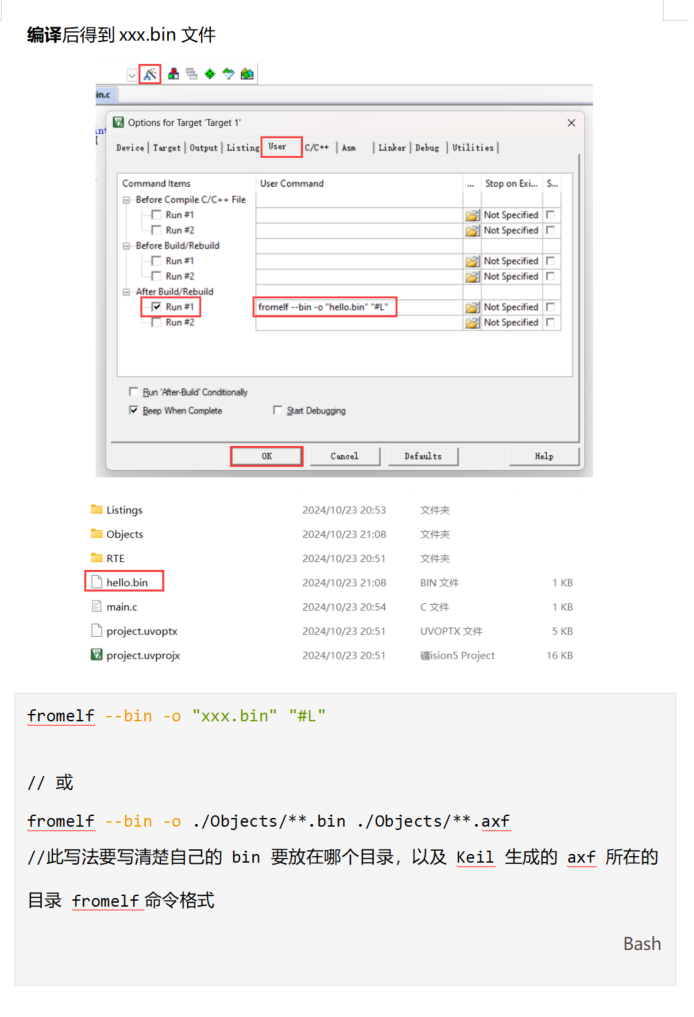The height and width of the screenshot is (1017, 694).
Task: Uncheck After Build Run #1 checkbox
Action: tap(156, 307)
